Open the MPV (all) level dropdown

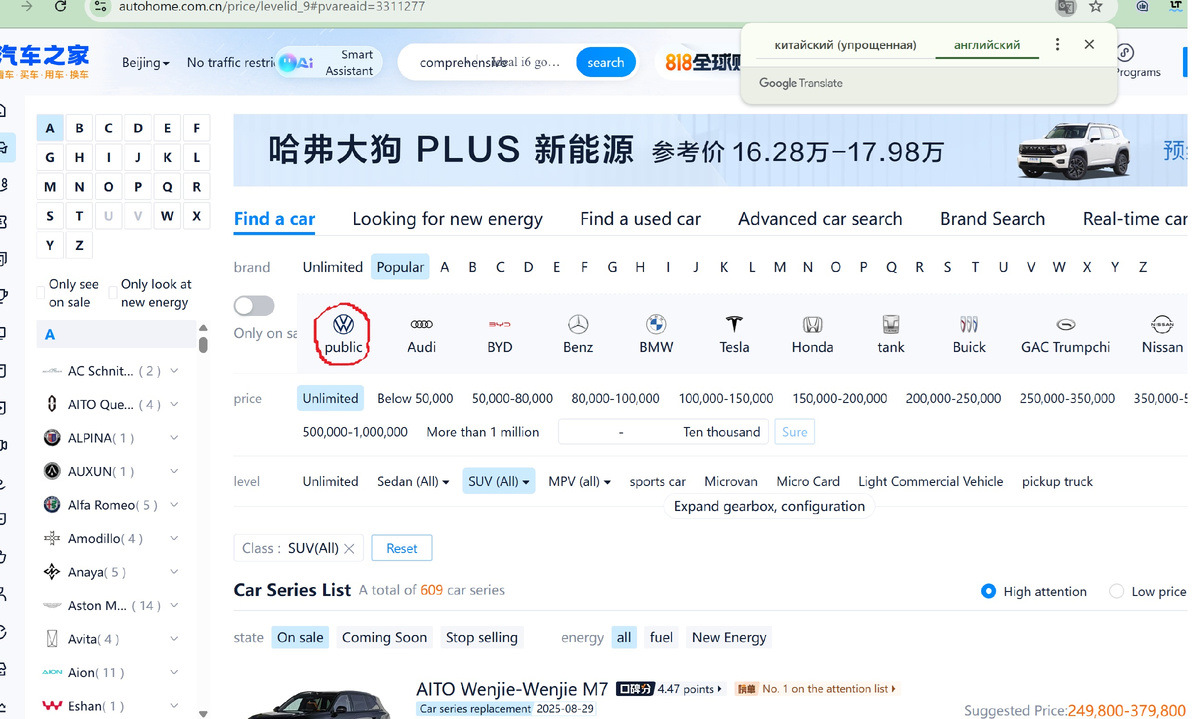click(579, 481)
